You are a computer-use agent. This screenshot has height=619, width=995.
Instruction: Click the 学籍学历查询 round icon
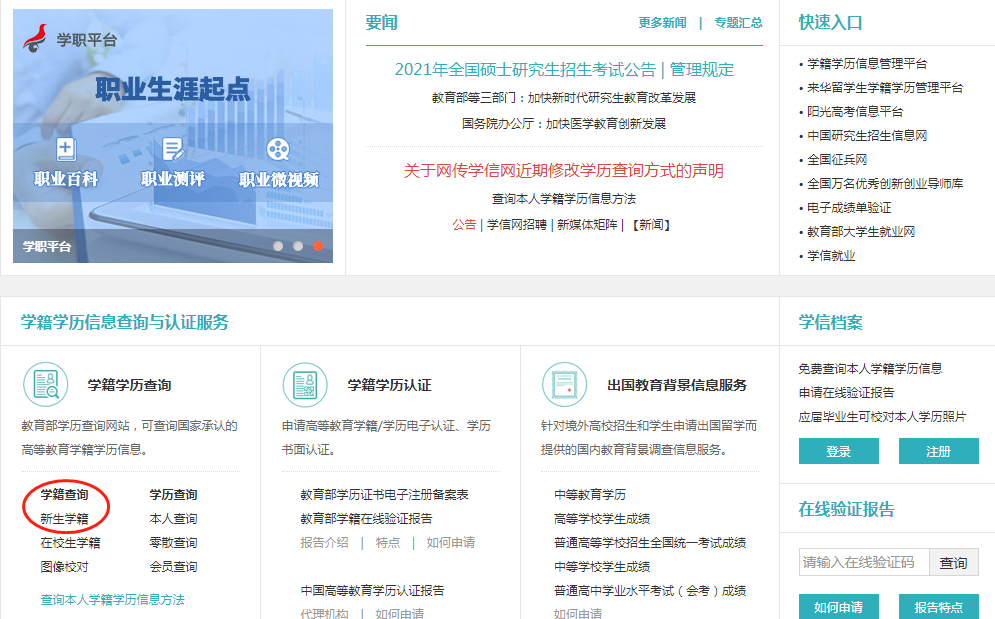coord(46,385)
